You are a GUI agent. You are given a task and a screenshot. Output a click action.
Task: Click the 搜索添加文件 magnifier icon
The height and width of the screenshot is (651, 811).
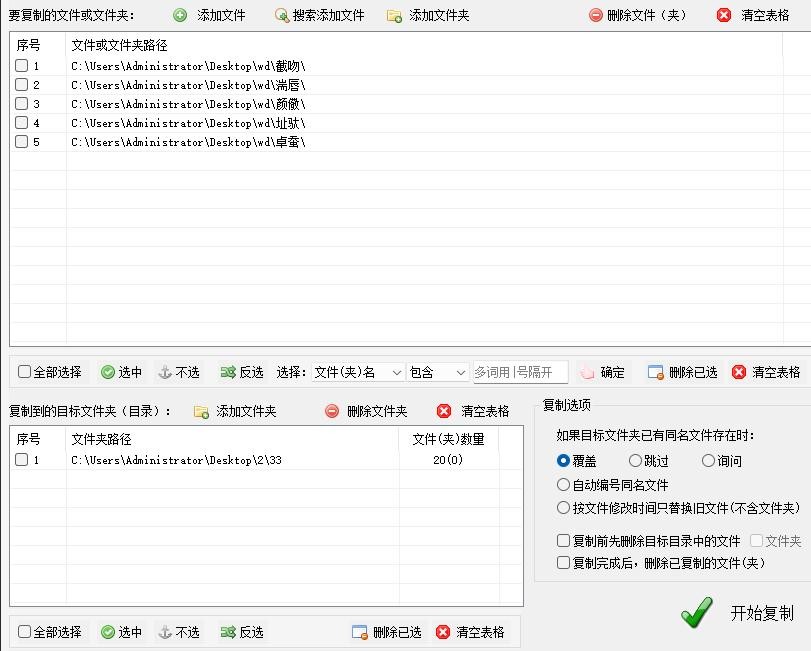[282, 16]
